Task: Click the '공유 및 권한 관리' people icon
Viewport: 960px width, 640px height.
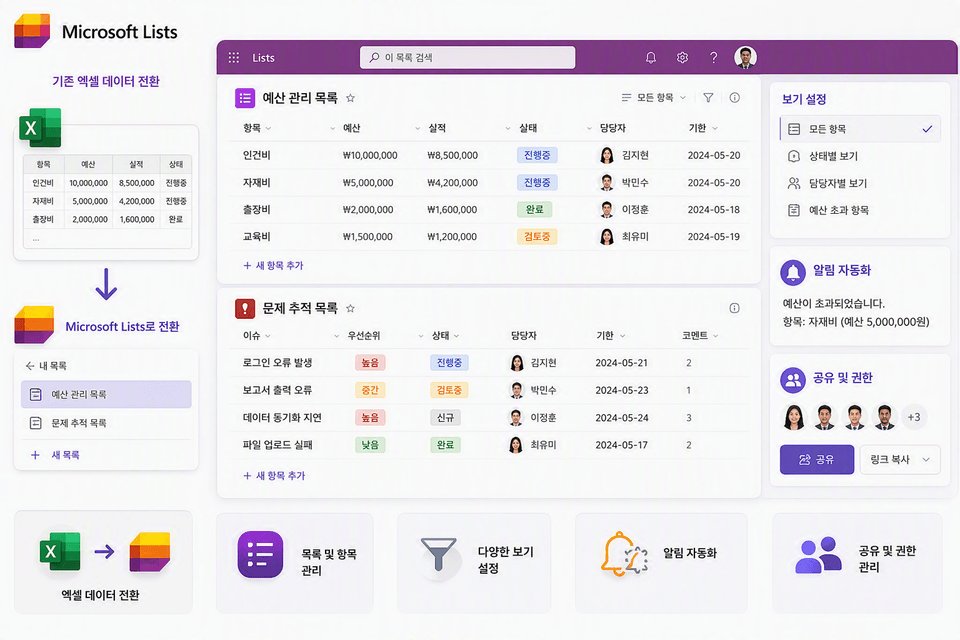Action: point(819,555)
